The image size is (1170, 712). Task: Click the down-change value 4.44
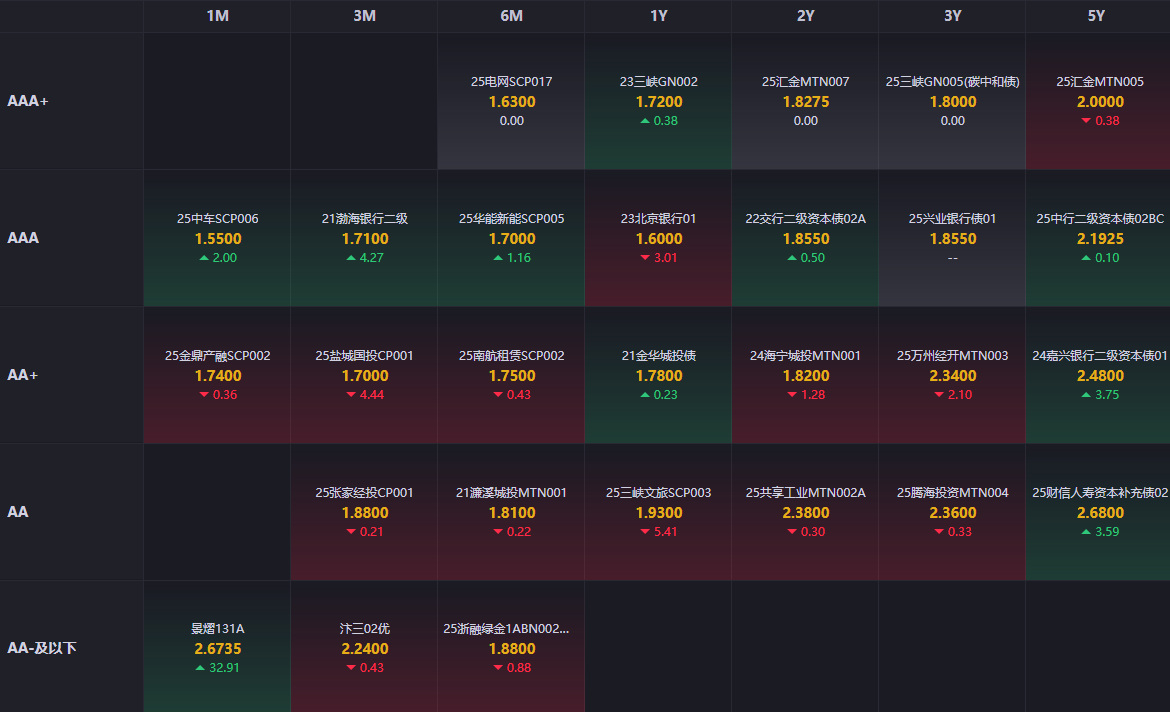click(x=372, y=395)
